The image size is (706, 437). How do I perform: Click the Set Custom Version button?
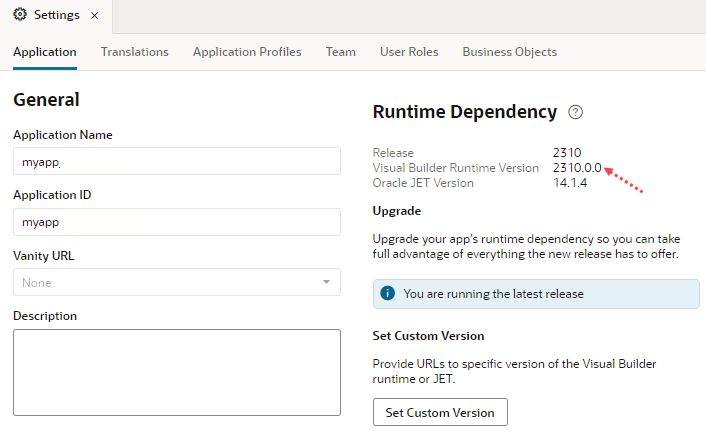coord(440,412)
